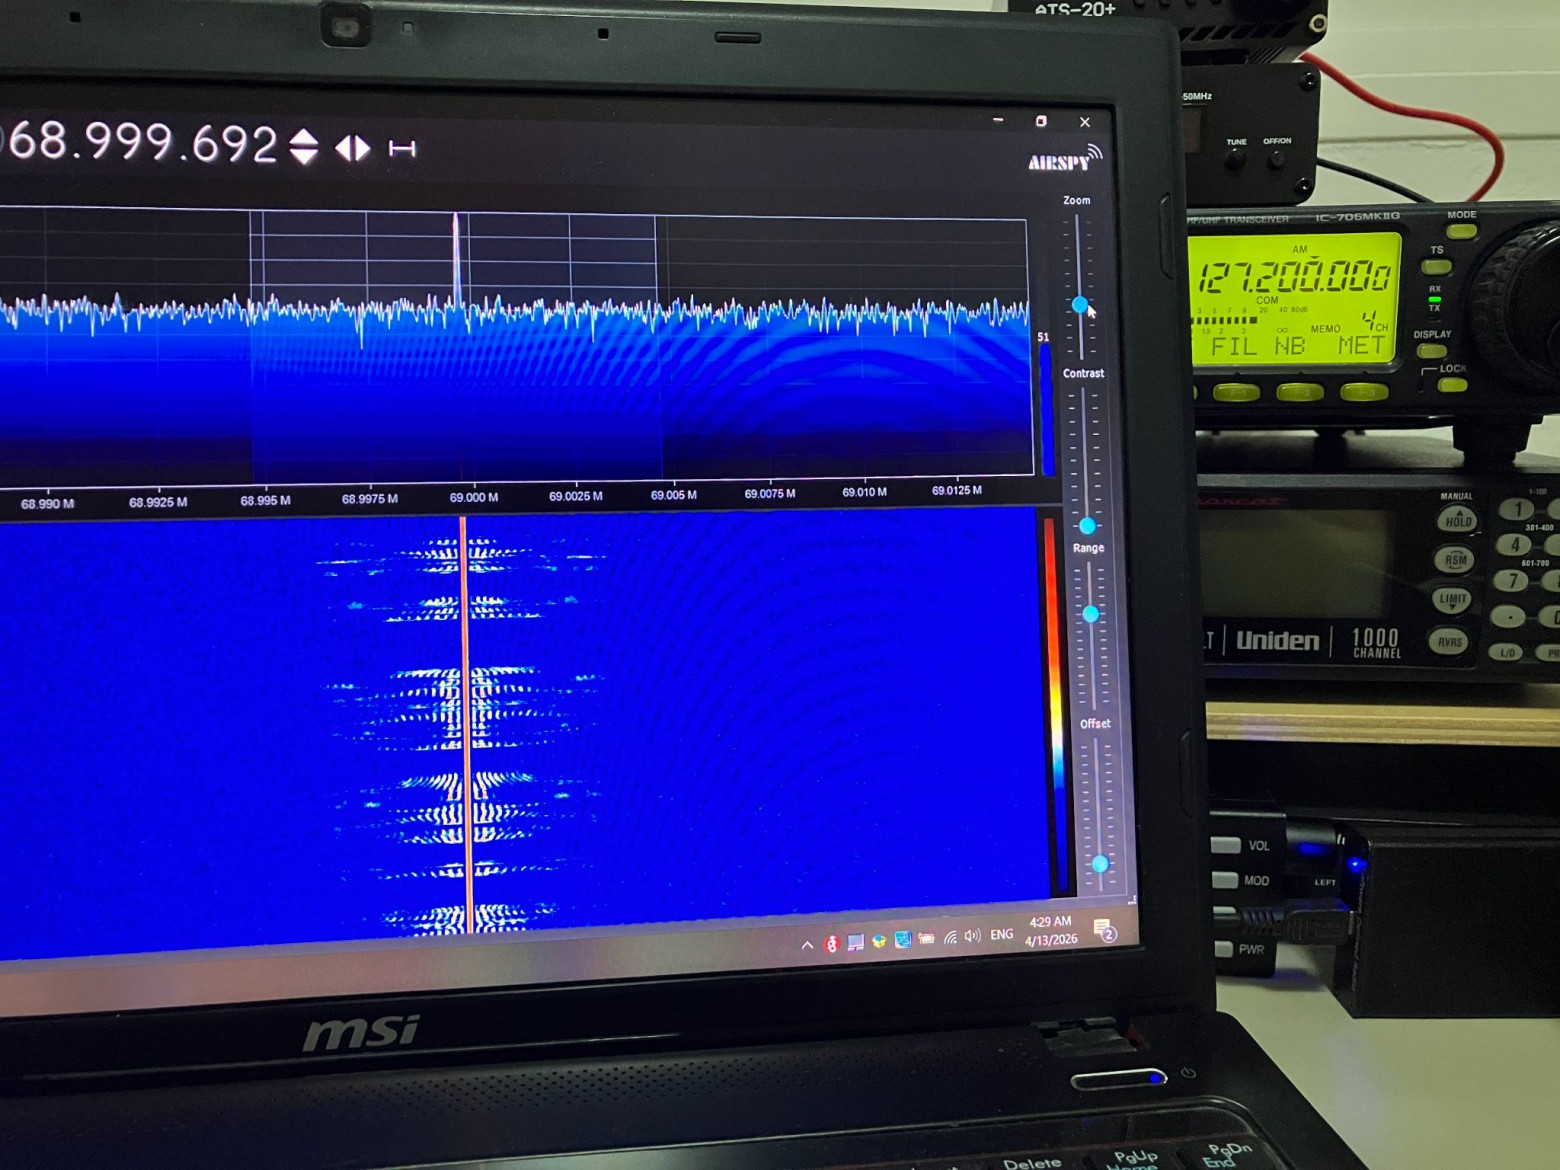The image size is (1560, 1170).
Task: Click the 999 digits in the VFO frequency
Action: (127, 141)
